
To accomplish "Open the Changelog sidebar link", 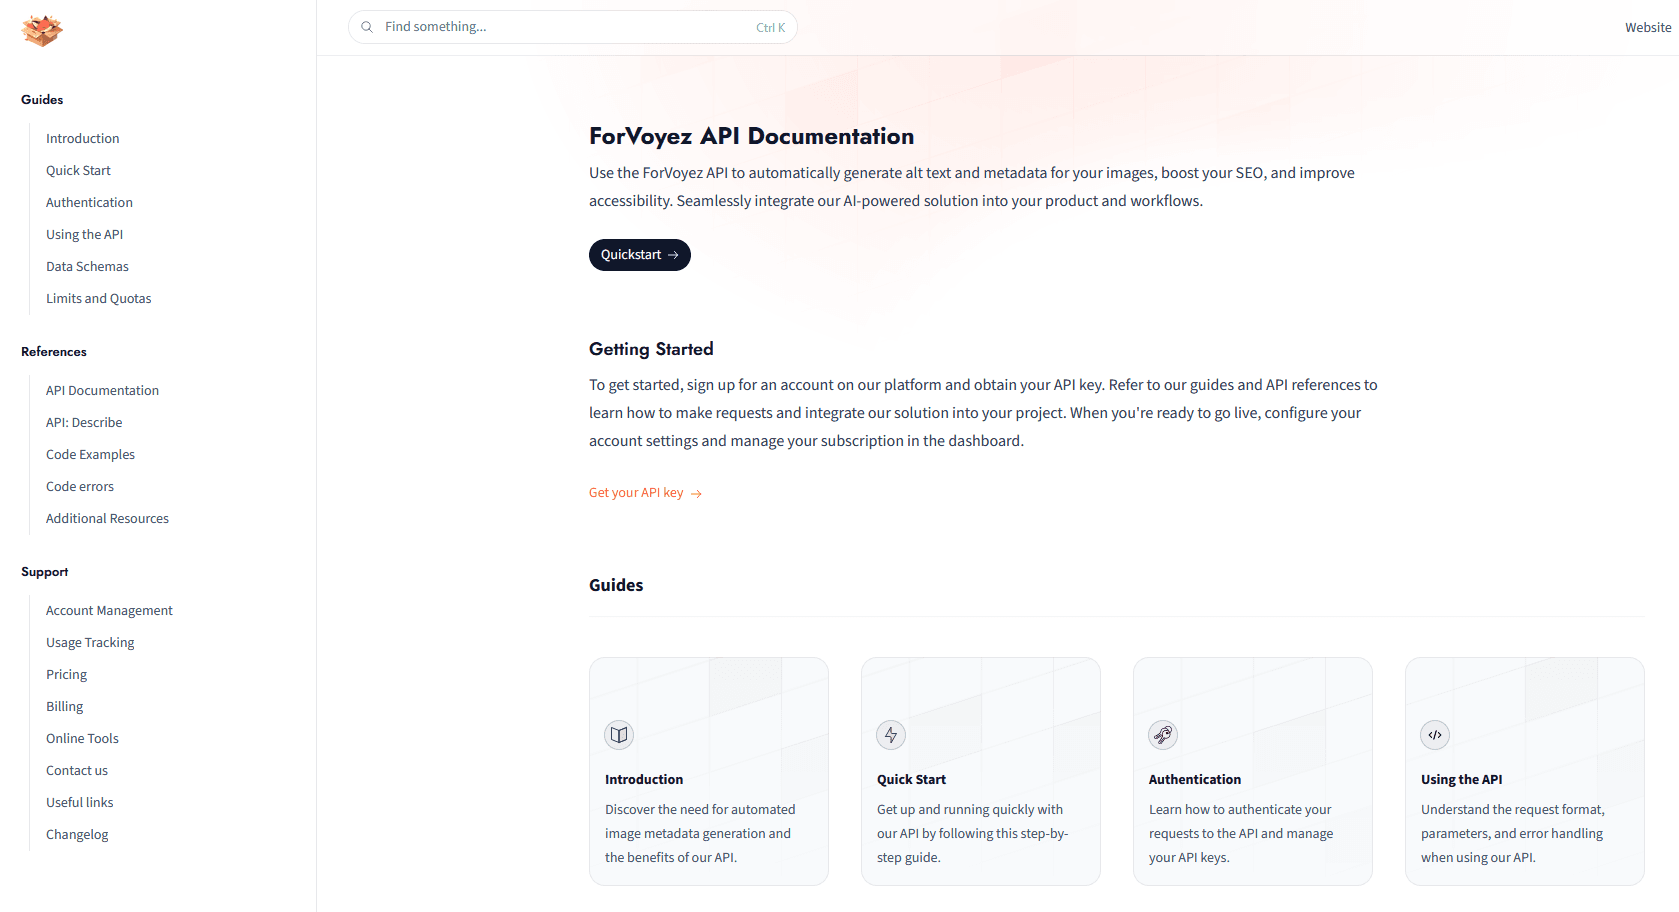I will tap(77, 834).
